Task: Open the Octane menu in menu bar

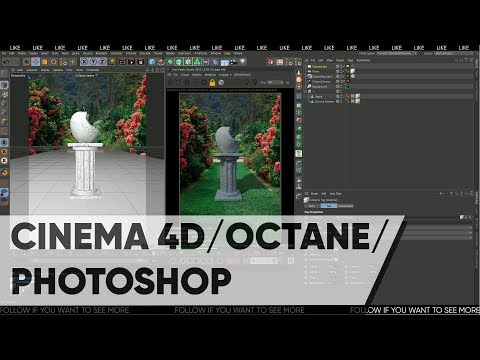Action: 238,53
